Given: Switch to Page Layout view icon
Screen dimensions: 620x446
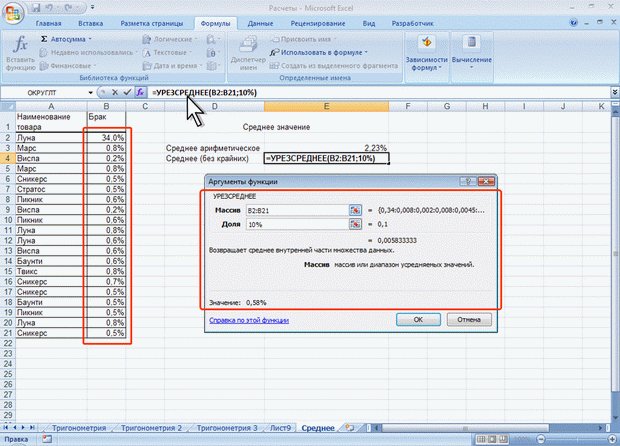Looking at the screenshot, I should (492, 439).
